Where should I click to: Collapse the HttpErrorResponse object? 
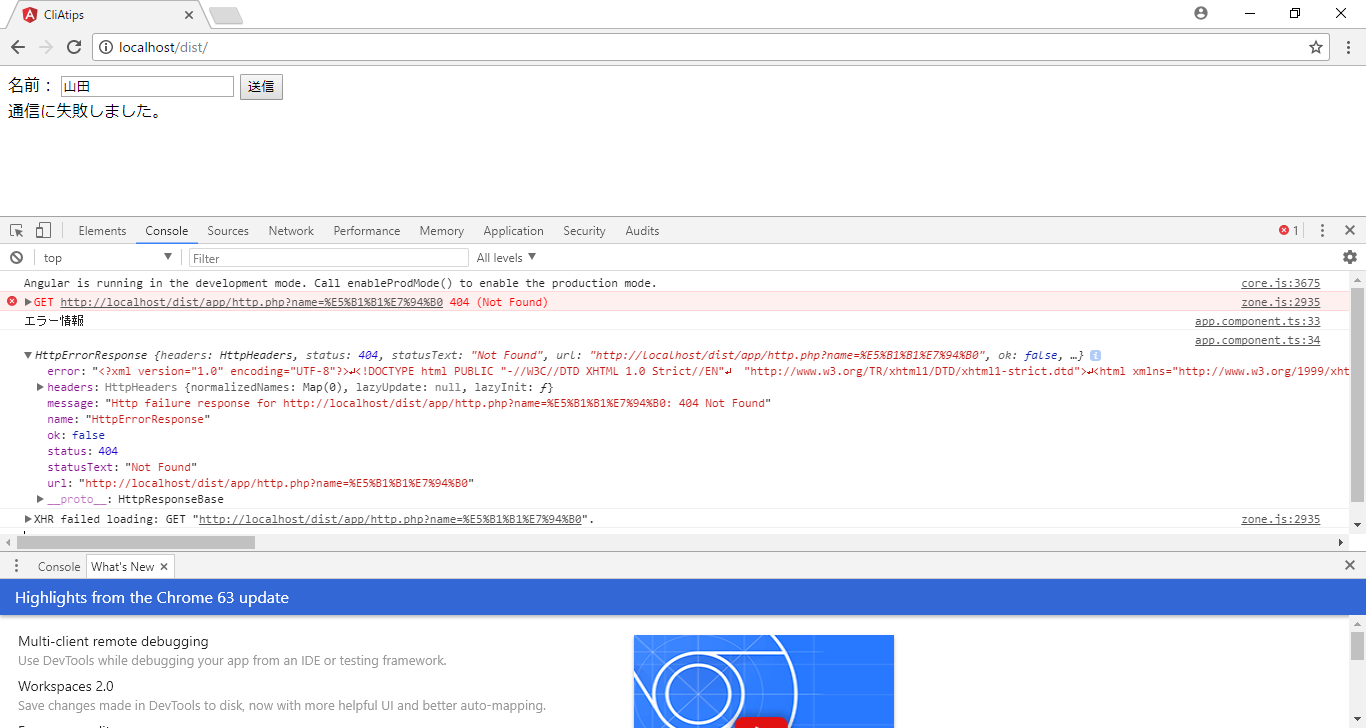tap(28, 355)
